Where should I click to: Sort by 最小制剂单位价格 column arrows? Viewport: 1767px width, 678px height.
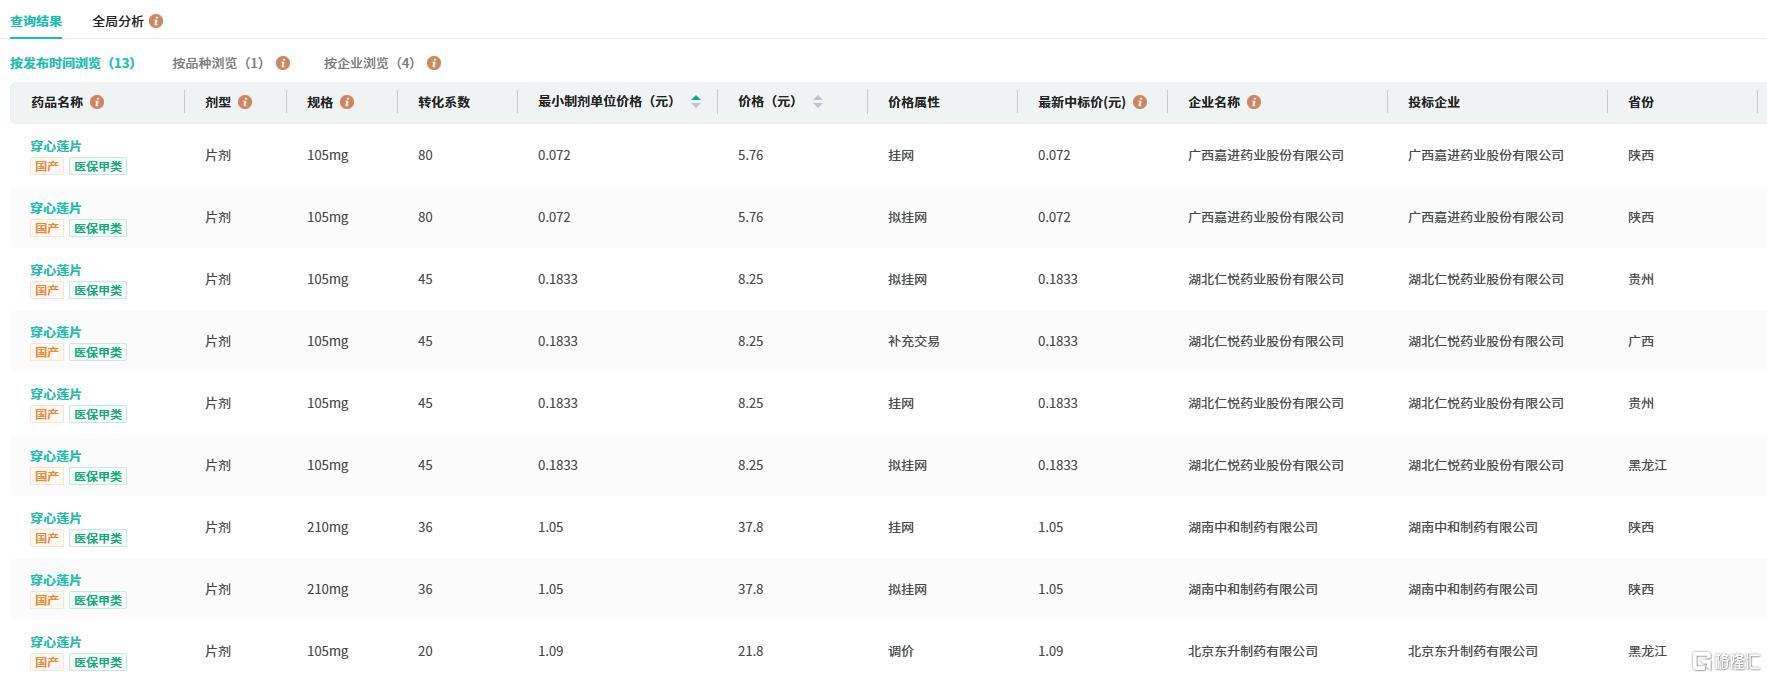pos(696,102)
